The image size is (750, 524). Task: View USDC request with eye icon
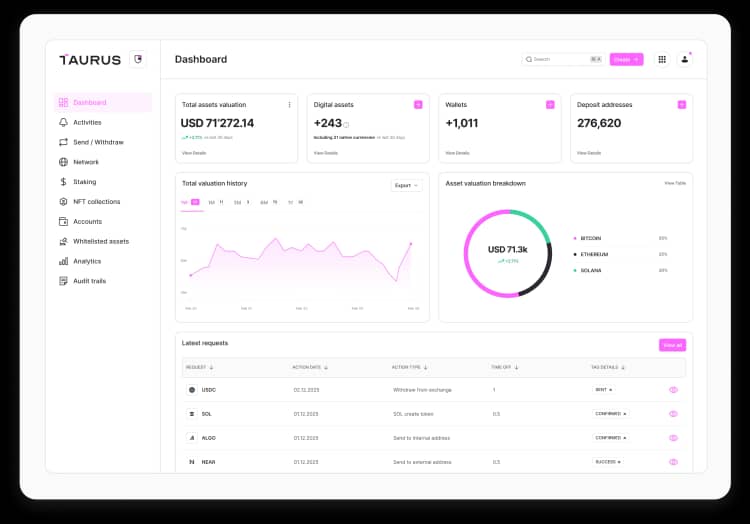673,390
